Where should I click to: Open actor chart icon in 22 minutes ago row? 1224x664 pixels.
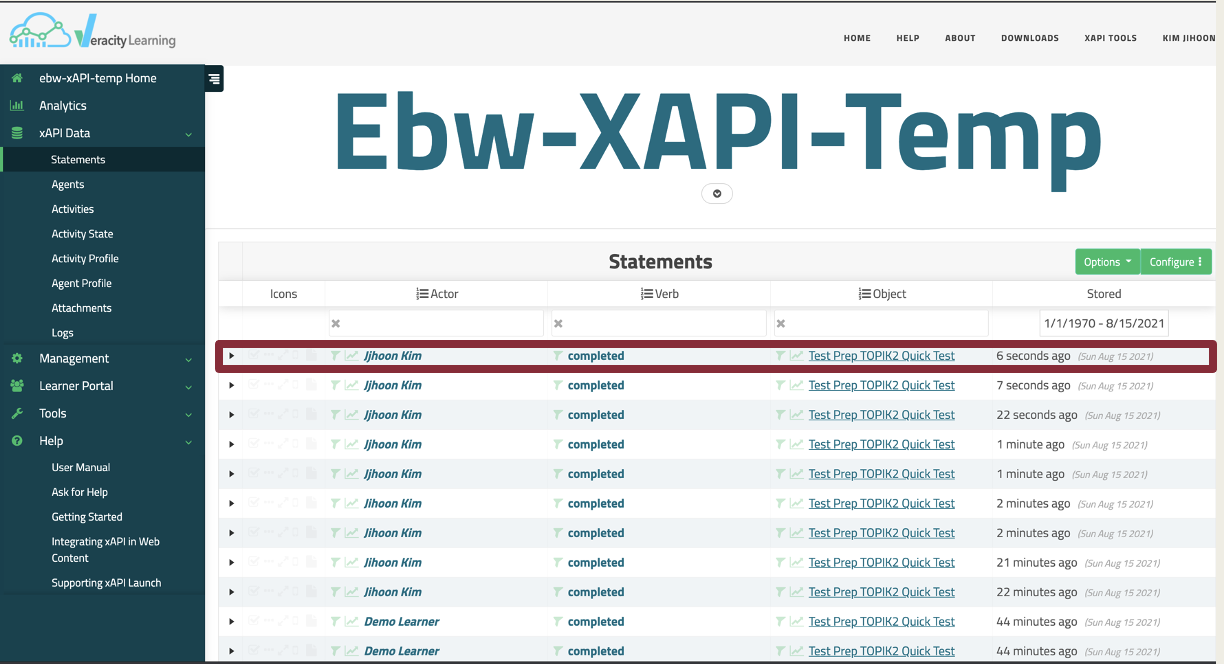[352, 592]
